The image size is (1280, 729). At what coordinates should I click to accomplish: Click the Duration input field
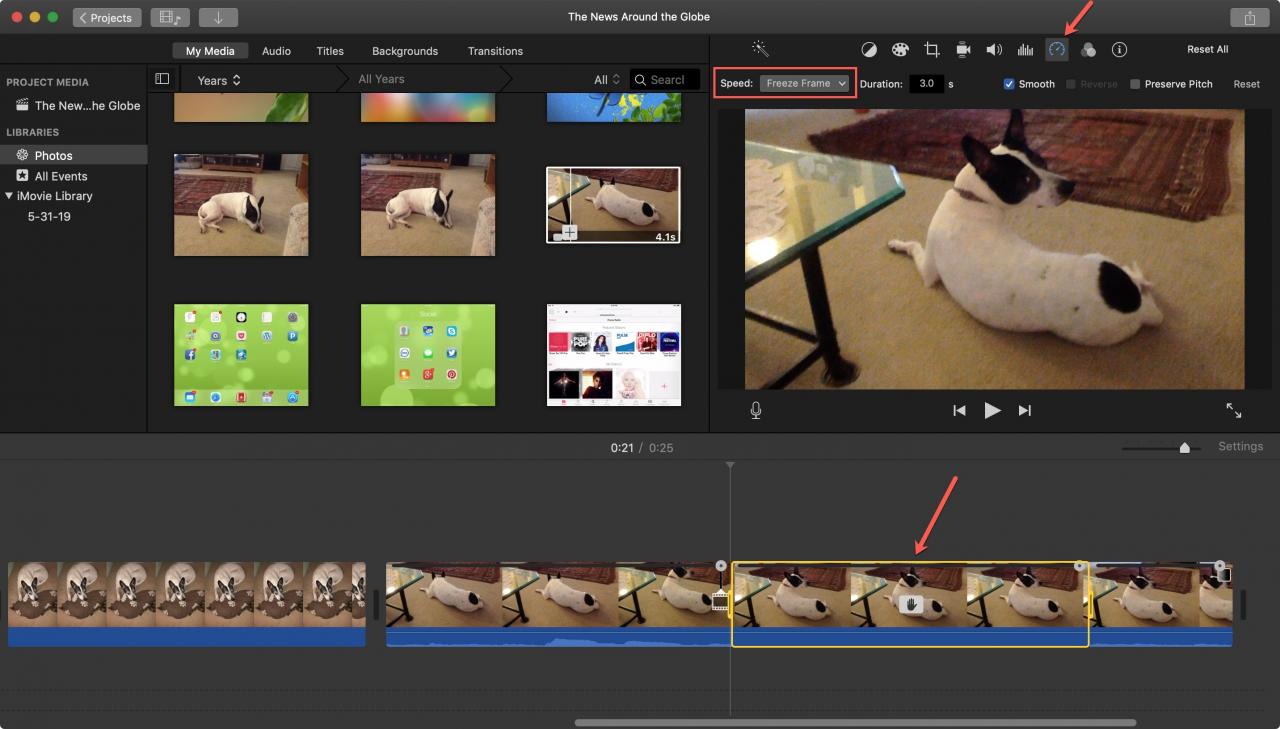click(927, 84)
